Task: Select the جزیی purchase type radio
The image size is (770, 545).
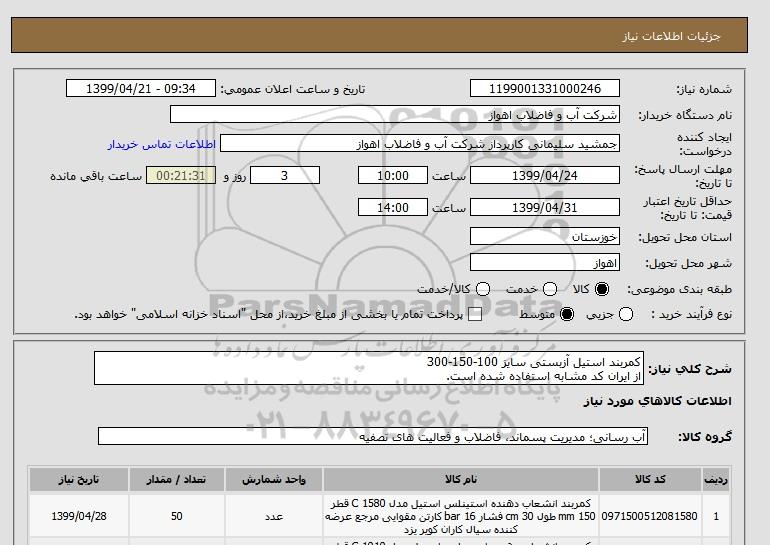Action: click(x=626, y=314)
